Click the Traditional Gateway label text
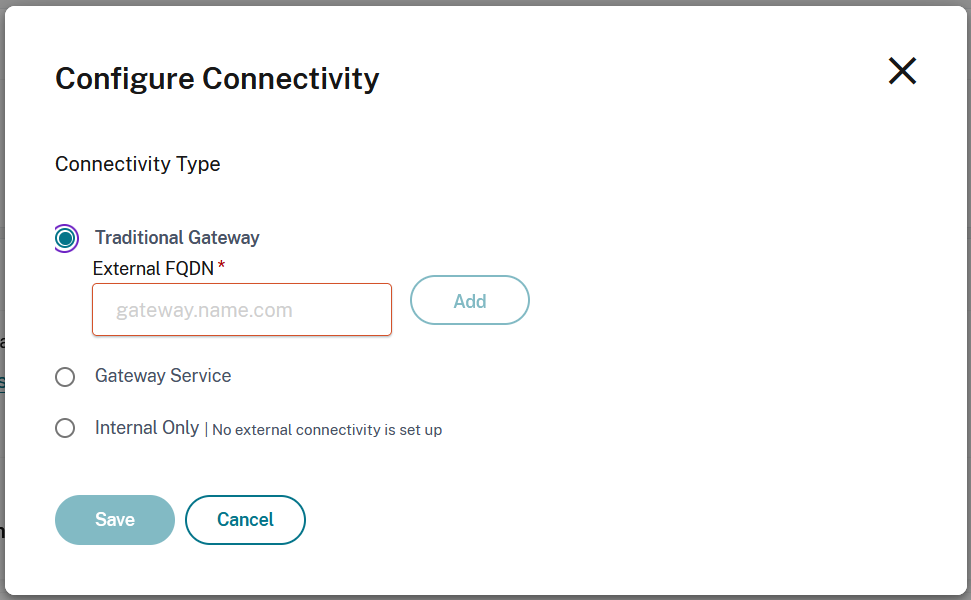 pyautogui.click(x=176, y=238)
